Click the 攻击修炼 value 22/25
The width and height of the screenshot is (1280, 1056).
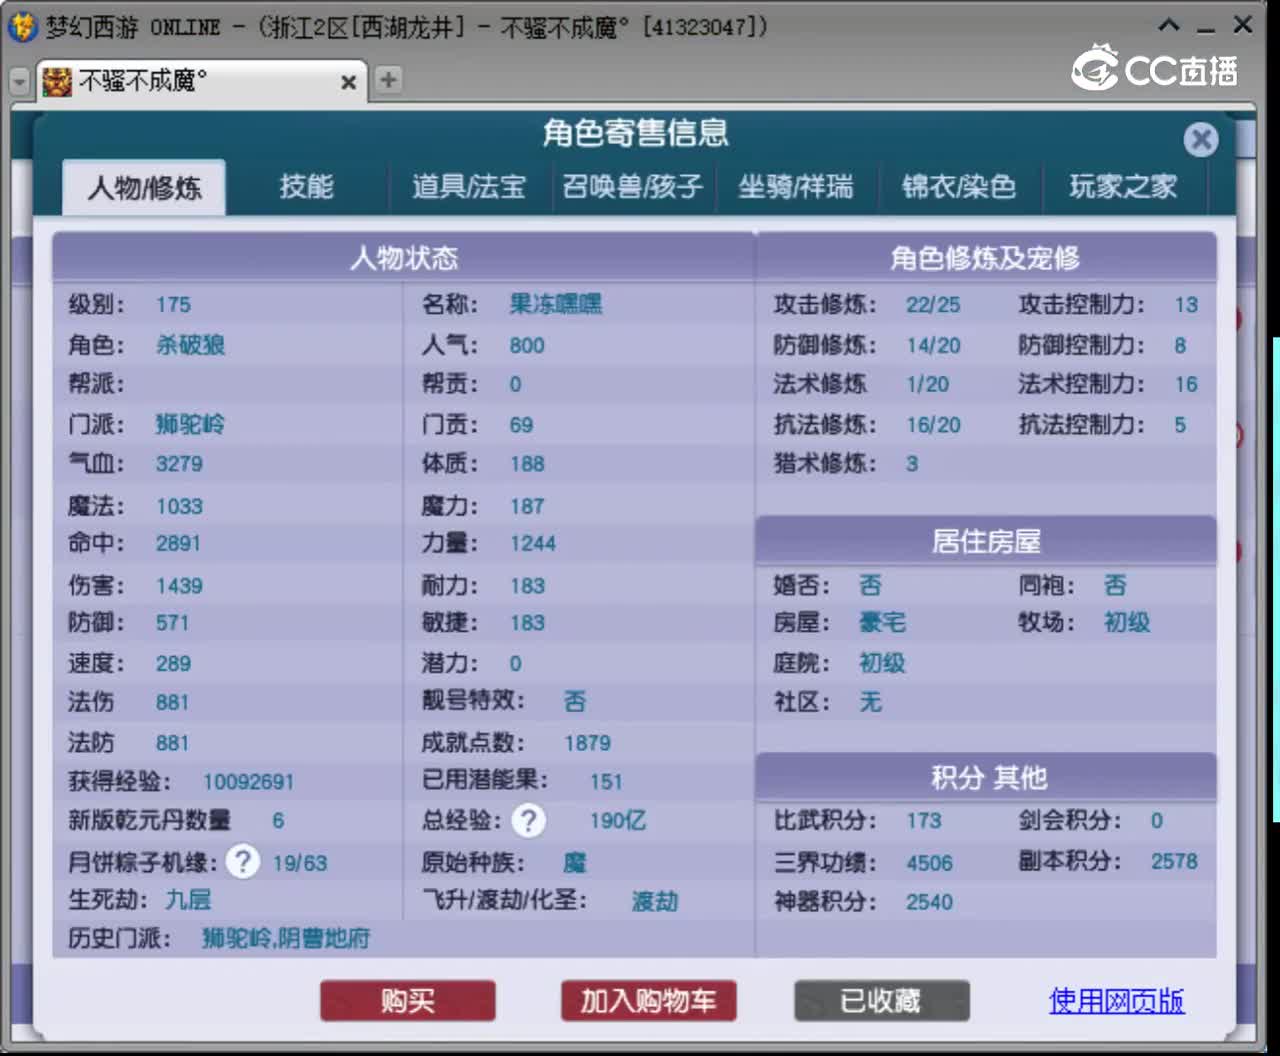pyautogui.click(x=933, y=305)
